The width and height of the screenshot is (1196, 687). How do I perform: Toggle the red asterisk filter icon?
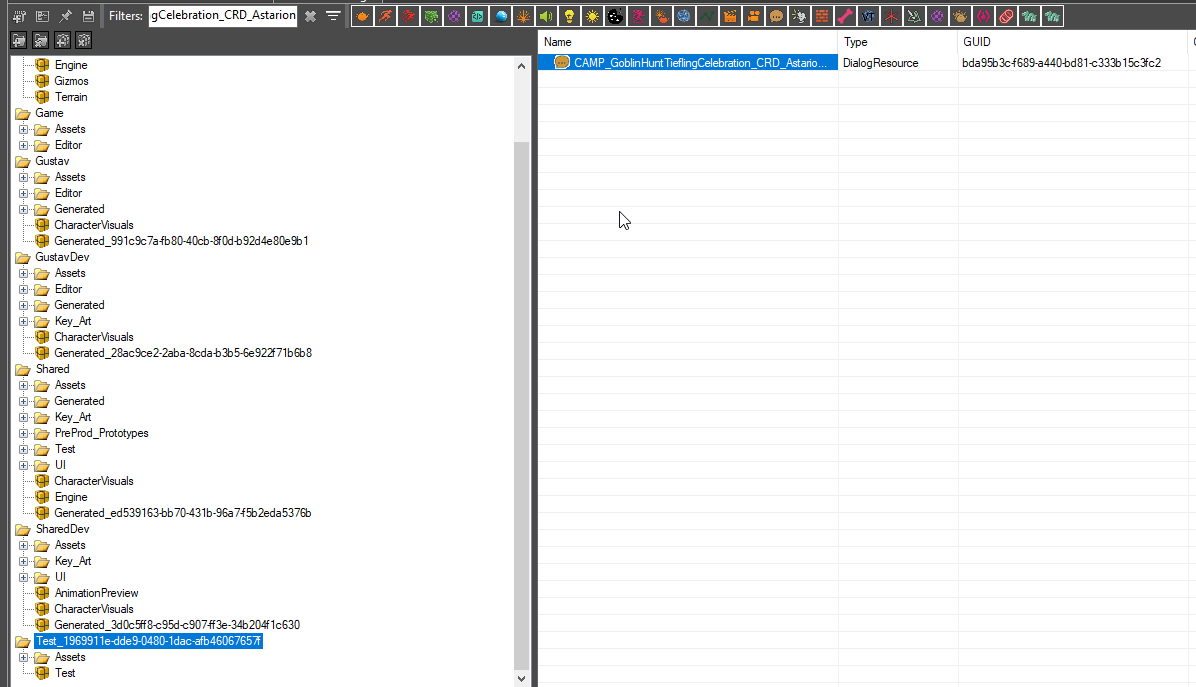point(891,16)
